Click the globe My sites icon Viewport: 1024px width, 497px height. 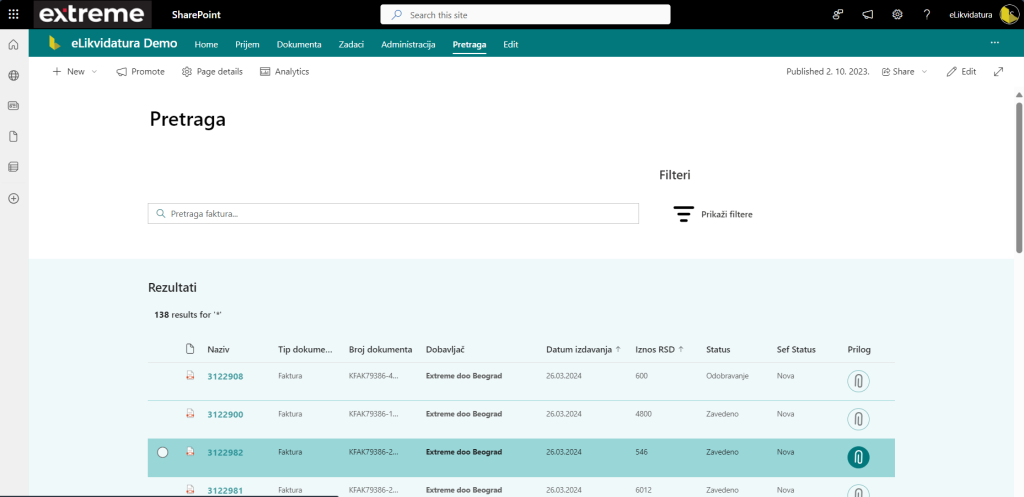[14, 75]
